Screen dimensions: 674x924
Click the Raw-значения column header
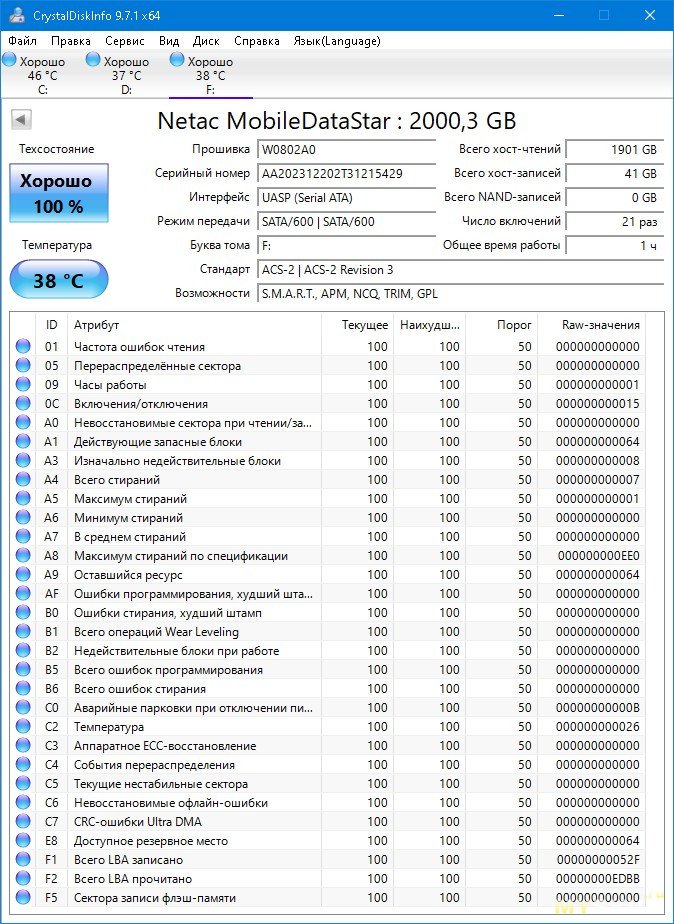click(x=592, y=325)
